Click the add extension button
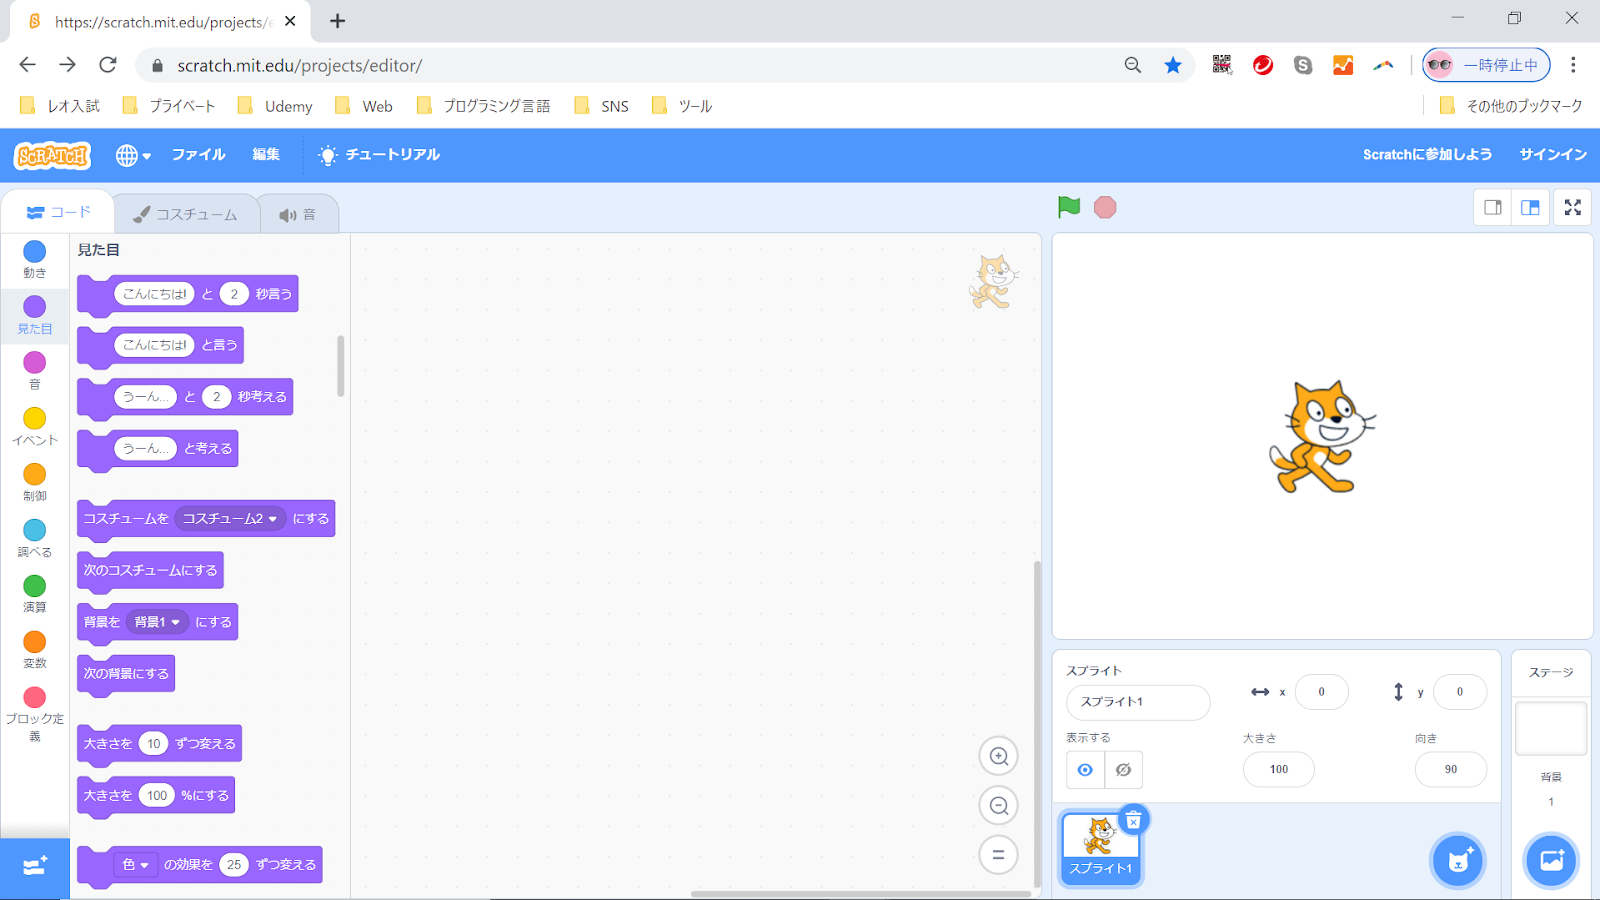1600x900 pixels. click(x=35, y=866)
